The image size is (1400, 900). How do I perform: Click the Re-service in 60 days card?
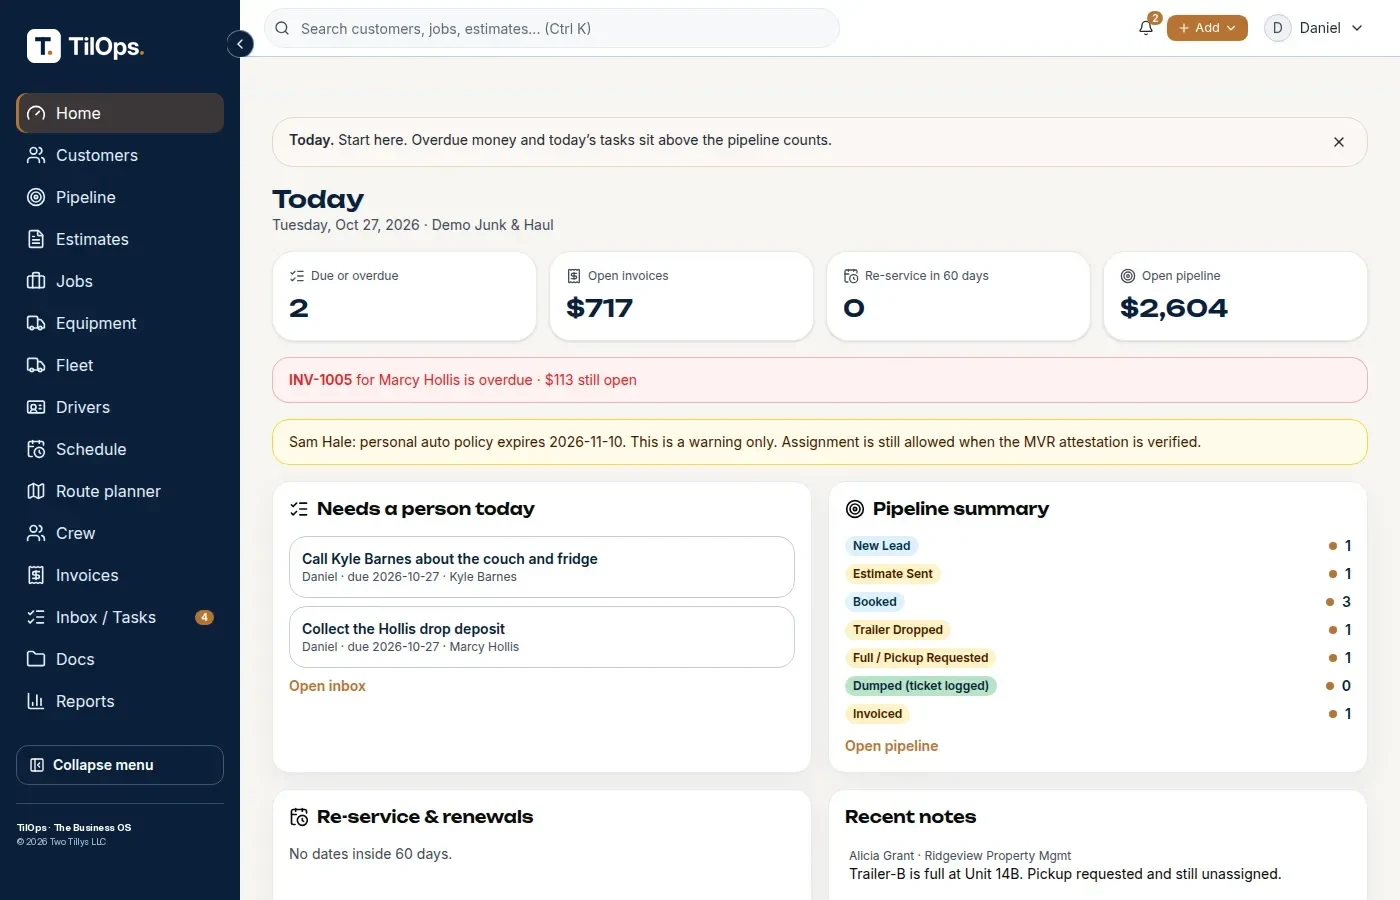(958, 296)
